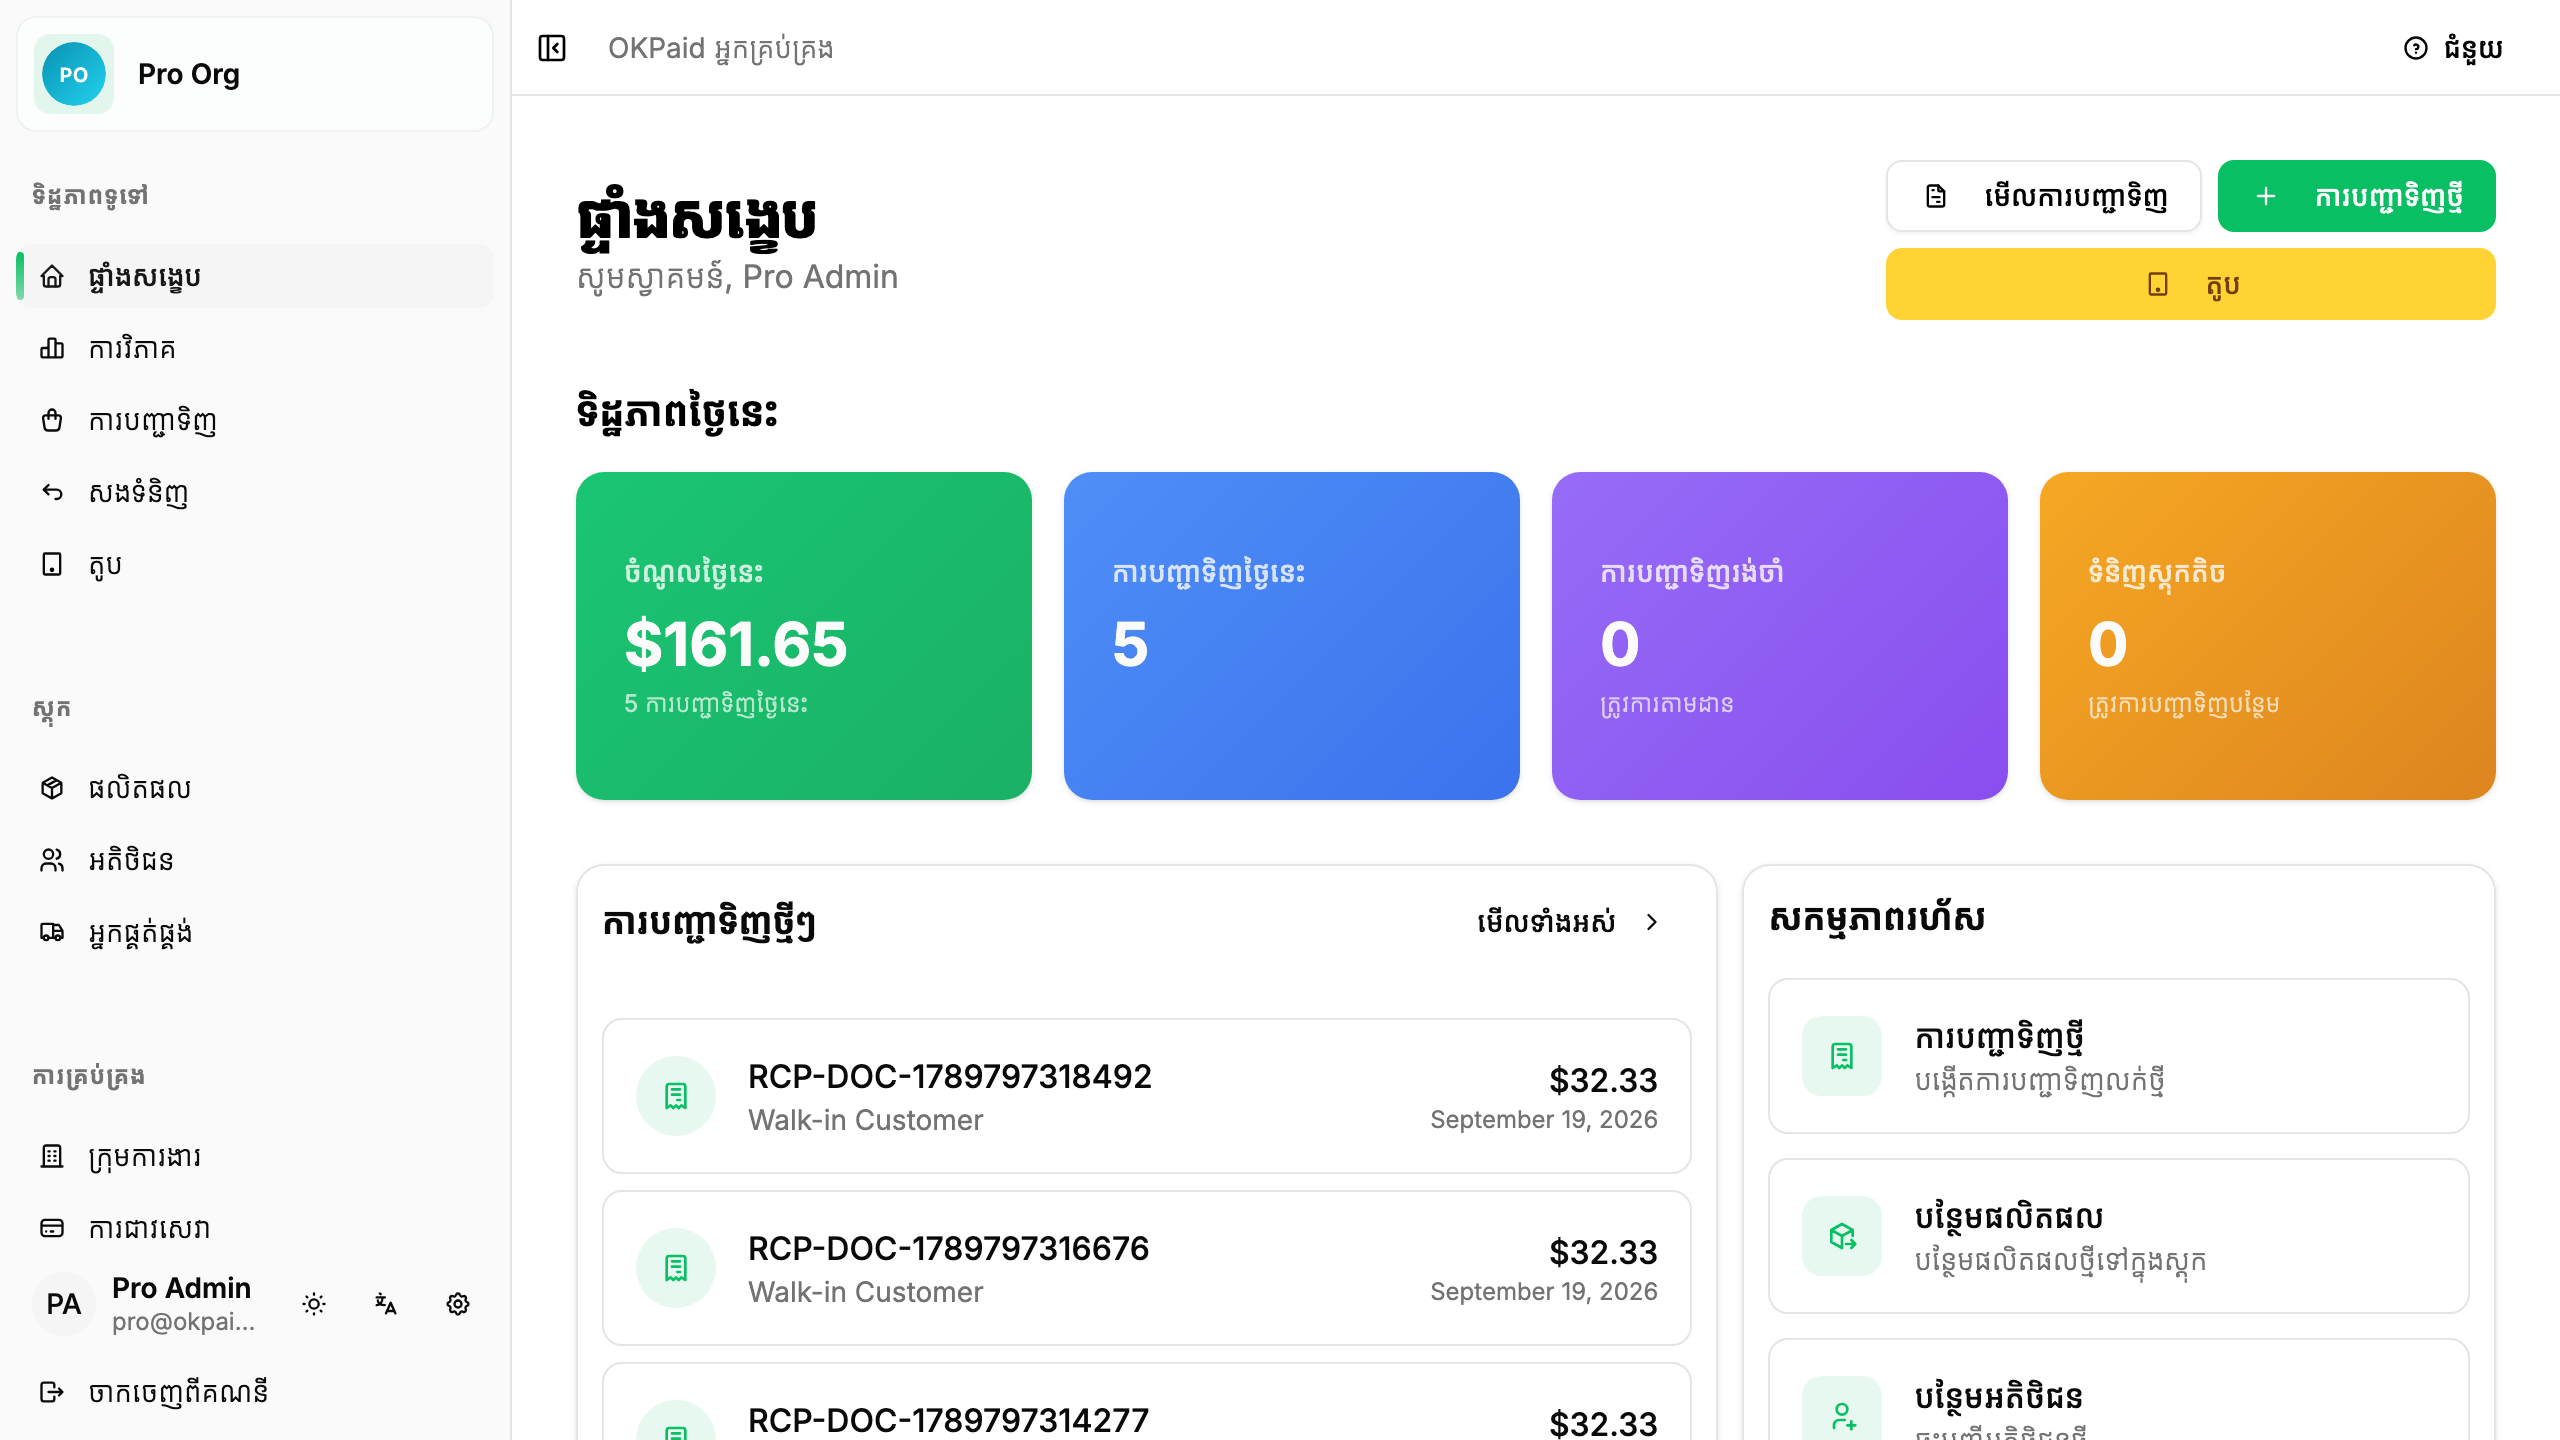Click the ជំនួយ help text
Screen dimensions: 2560x1440
click(2473, 48)
